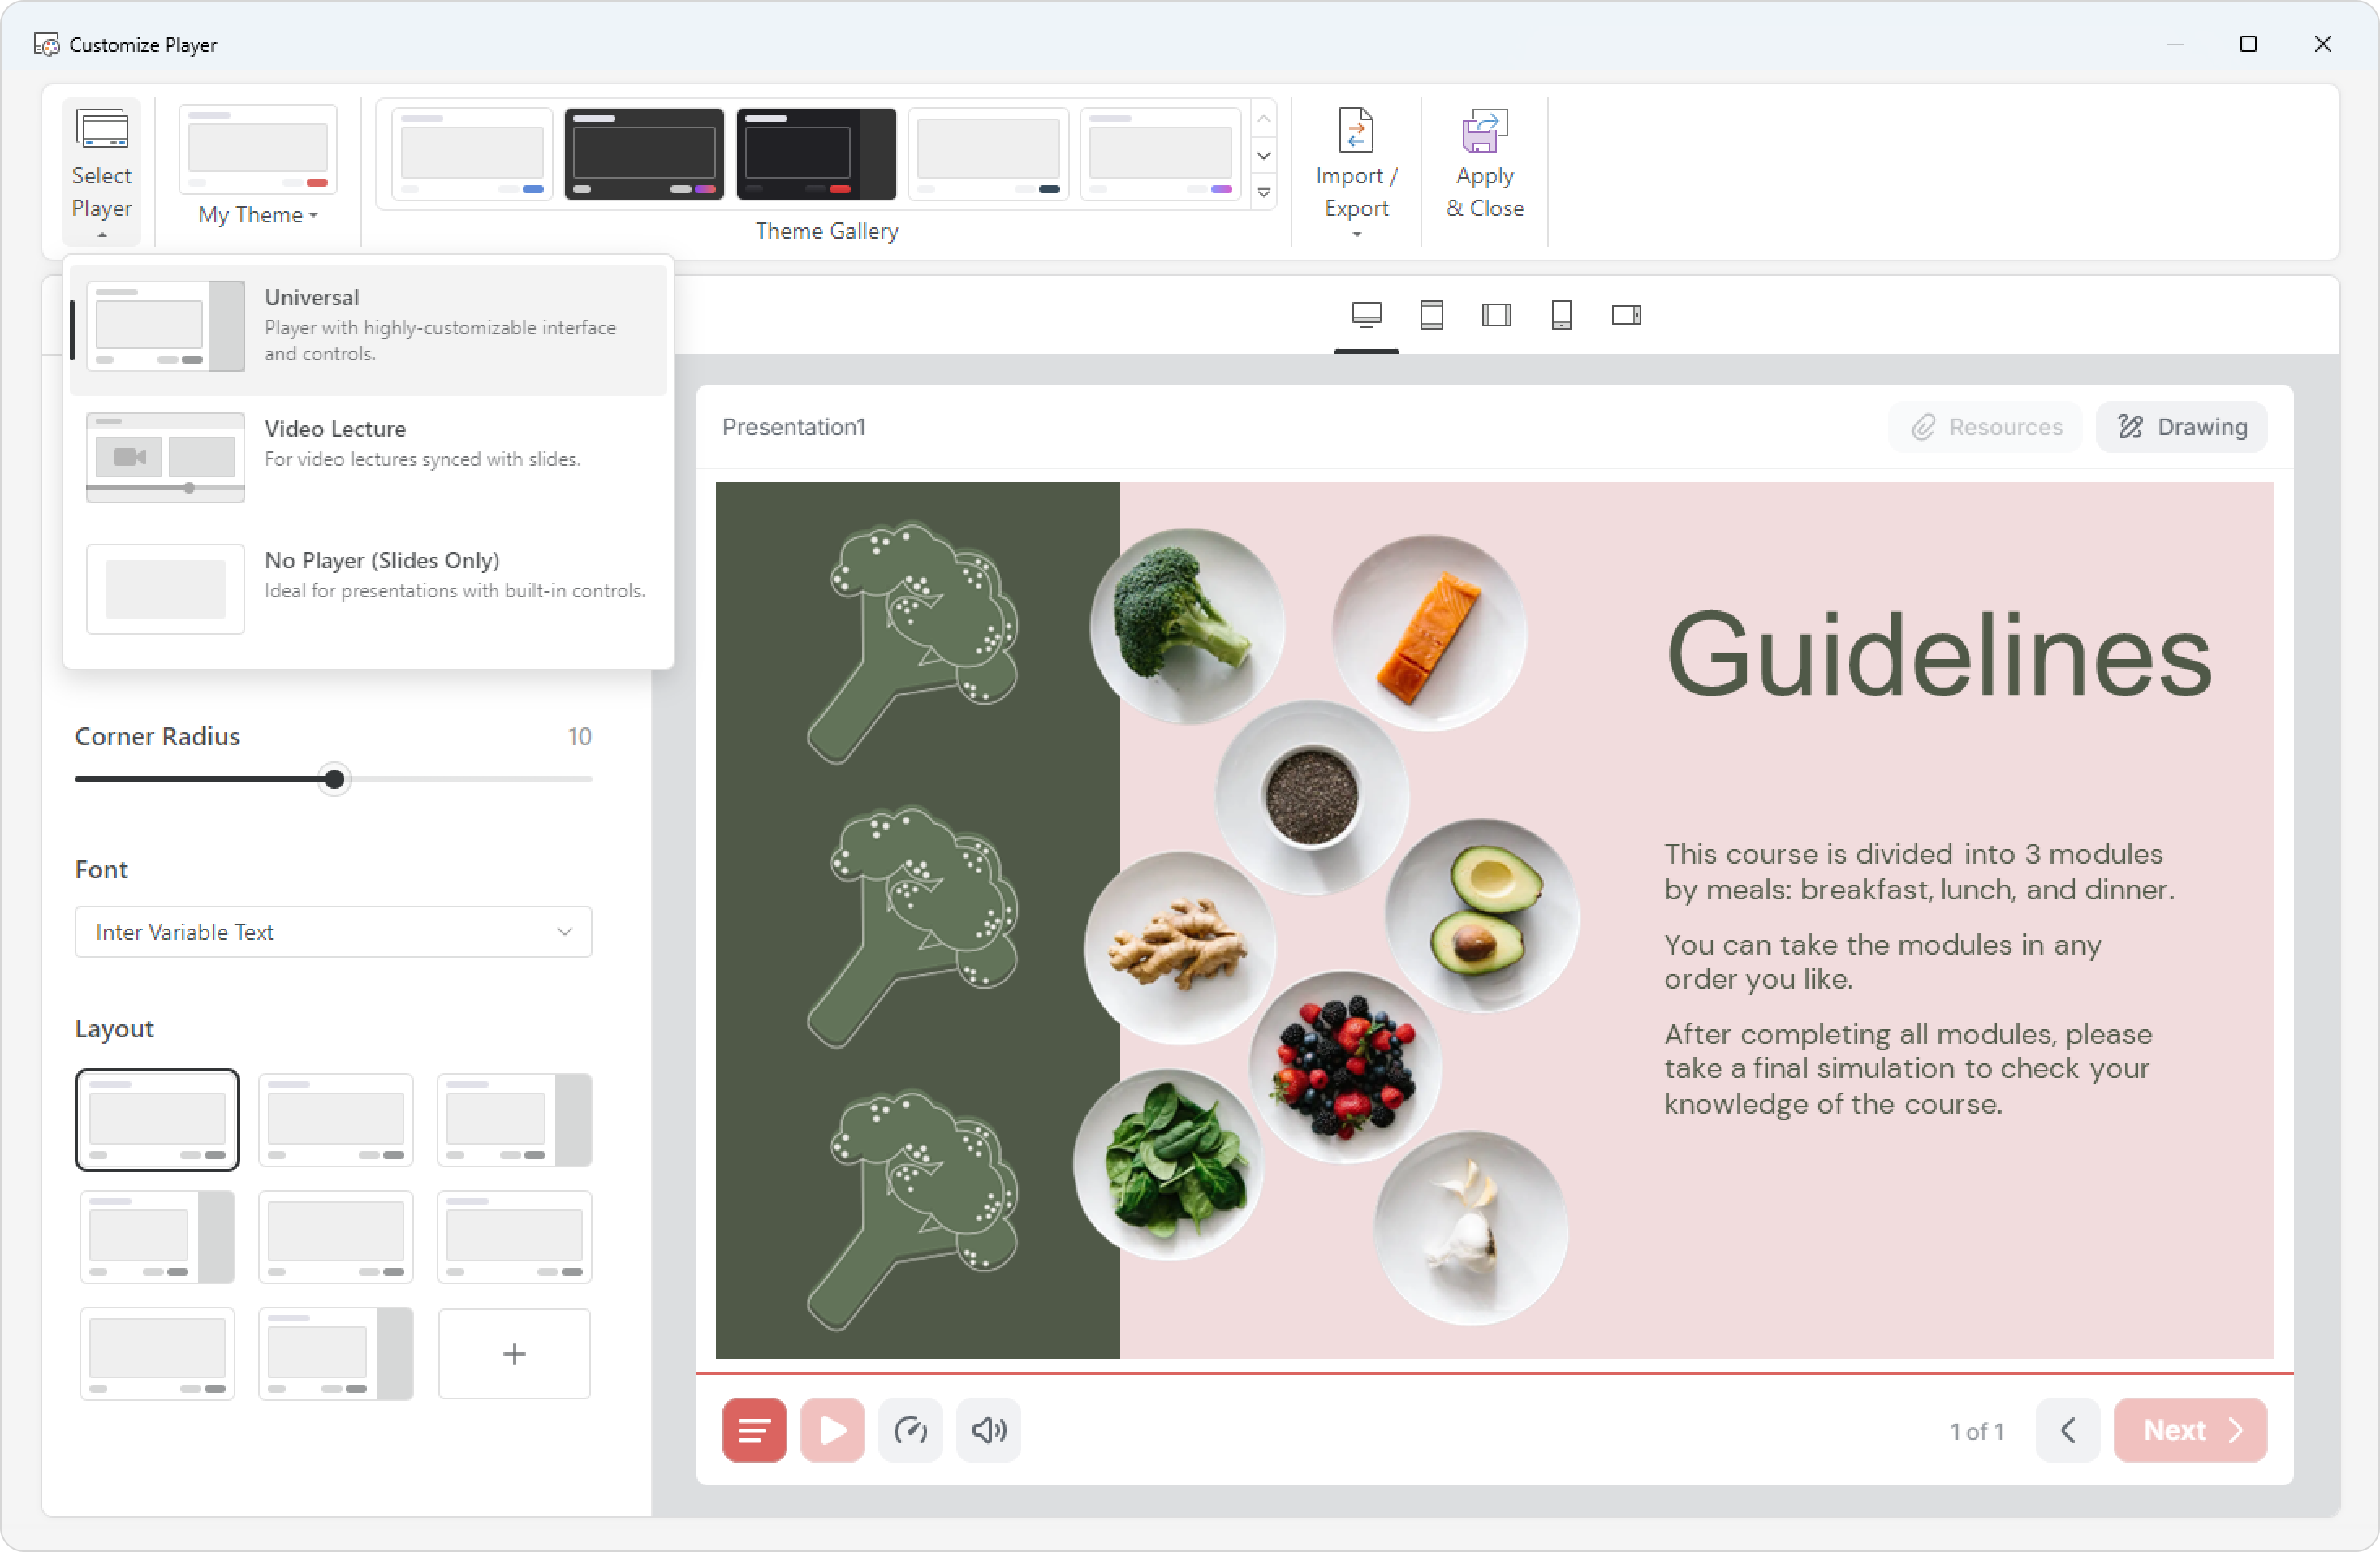Image resolution: width=2380 pixels, height=1552 pixels.
Task: Open the My Theme dropdown
Action: 258,215
